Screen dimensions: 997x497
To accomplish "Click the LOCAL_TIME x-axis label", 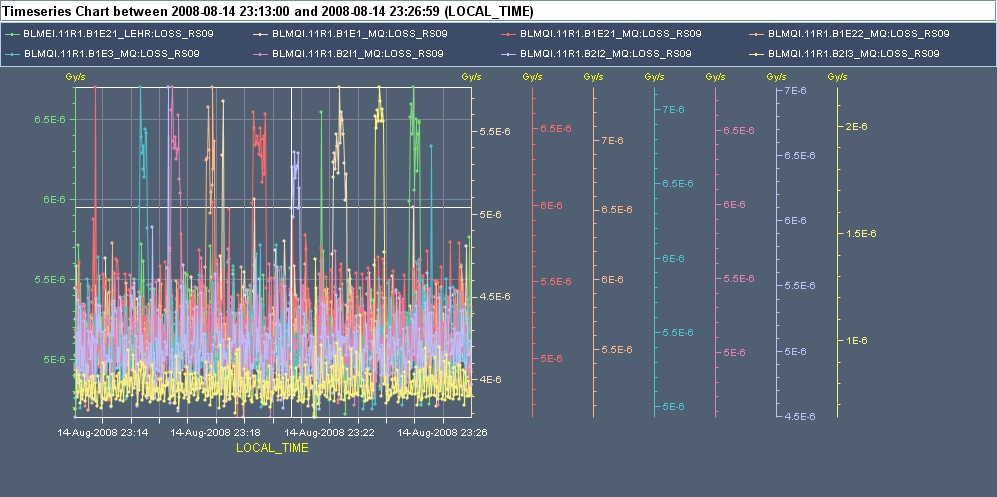I will (x=272, y=448).
